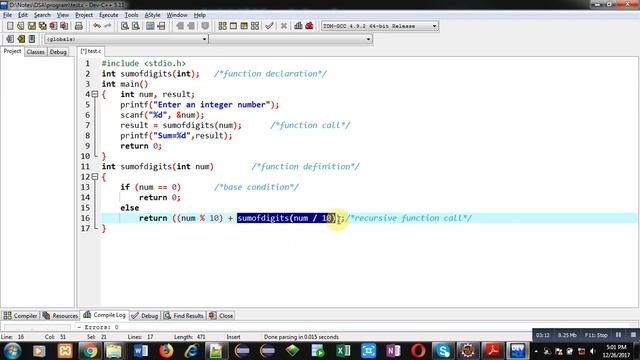Open the Execute menu
The width and height of the screenshot is (640, 360).
click(109, 15)
